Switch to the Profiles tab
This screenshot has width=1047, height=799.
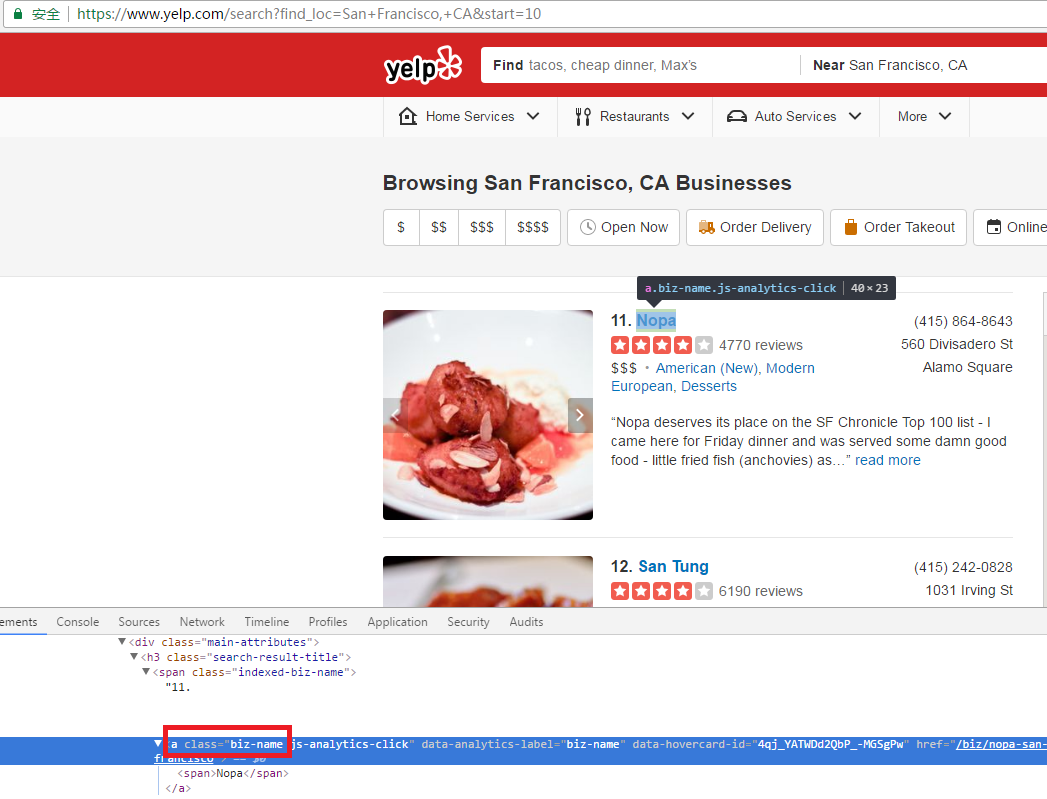[328, 621]
